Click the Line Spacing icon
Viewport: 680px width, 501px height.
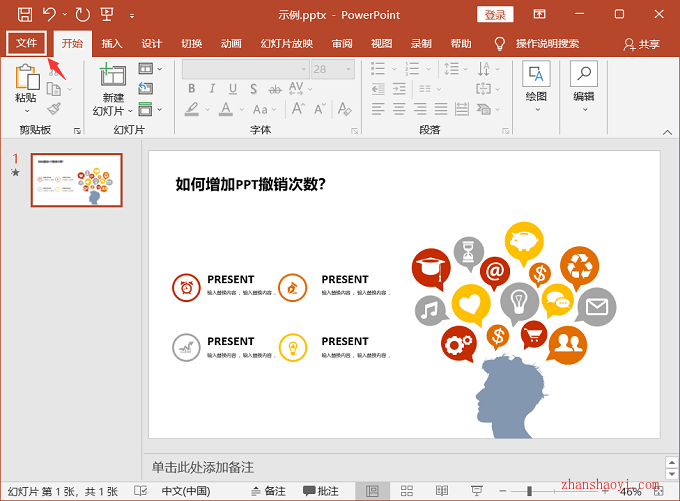[451, 69]
